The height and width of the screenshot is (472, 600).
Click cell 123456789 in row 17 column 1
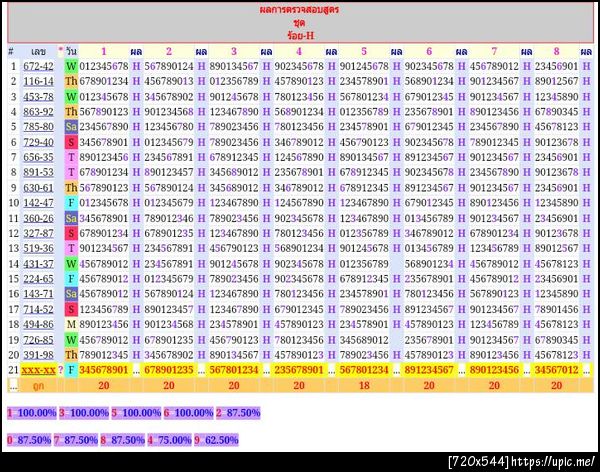click(104, 309)
